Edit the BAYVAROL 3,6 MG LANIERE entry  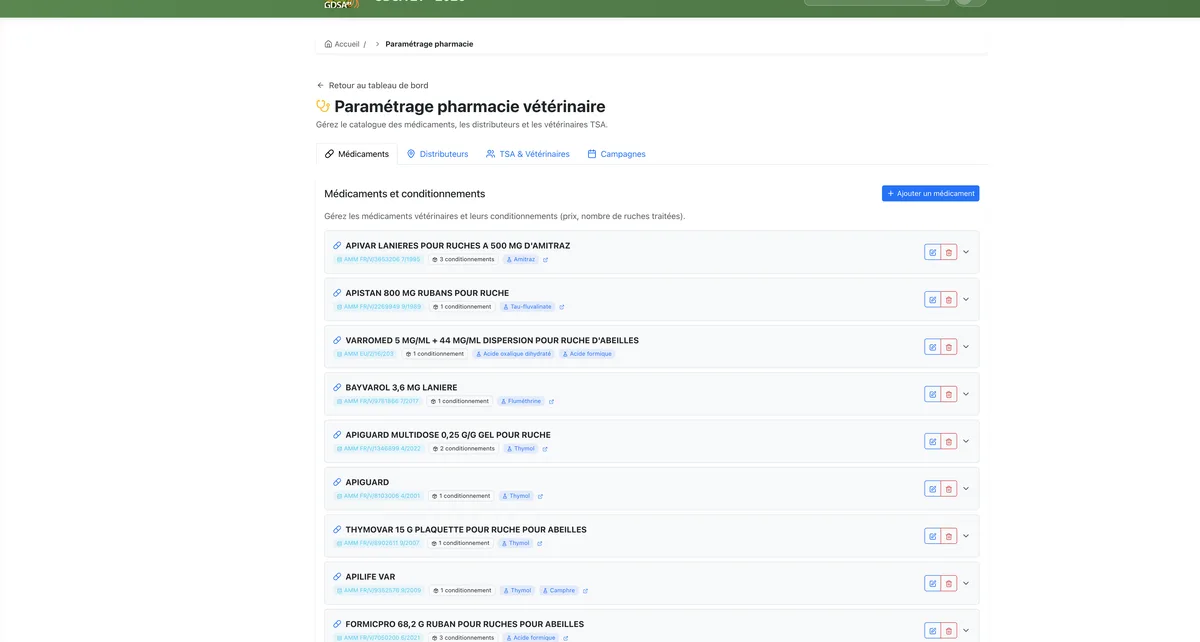coord(931,393)
